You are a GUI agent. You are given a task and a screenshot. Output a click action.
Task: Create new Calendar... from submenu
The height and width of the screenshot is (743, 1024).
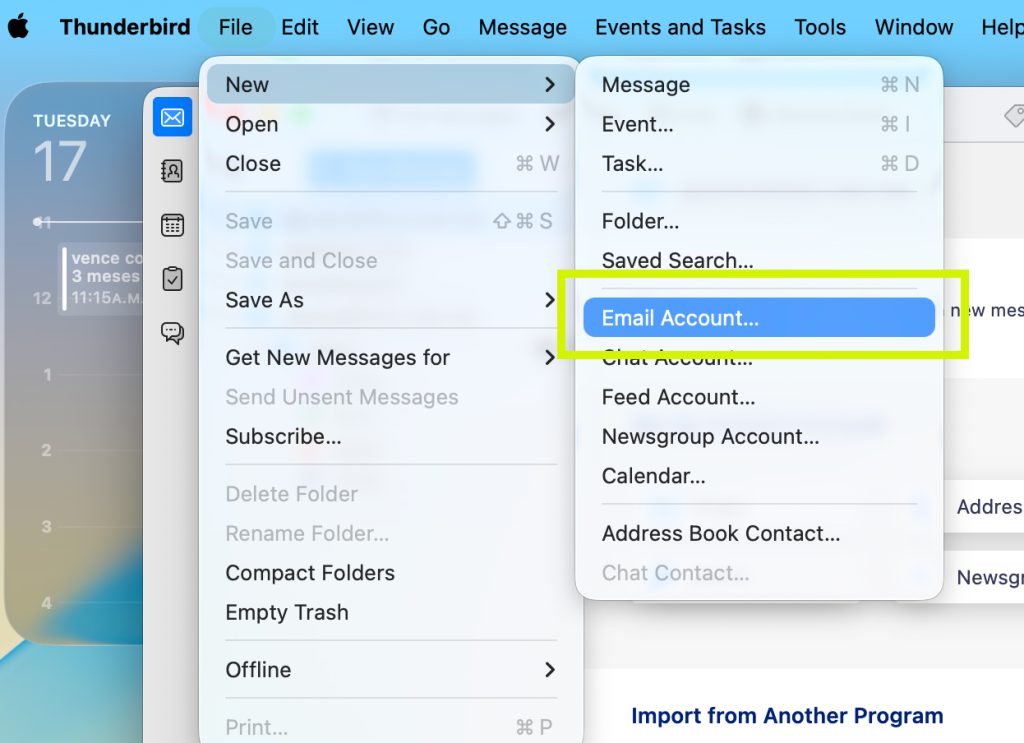(653, 476)
